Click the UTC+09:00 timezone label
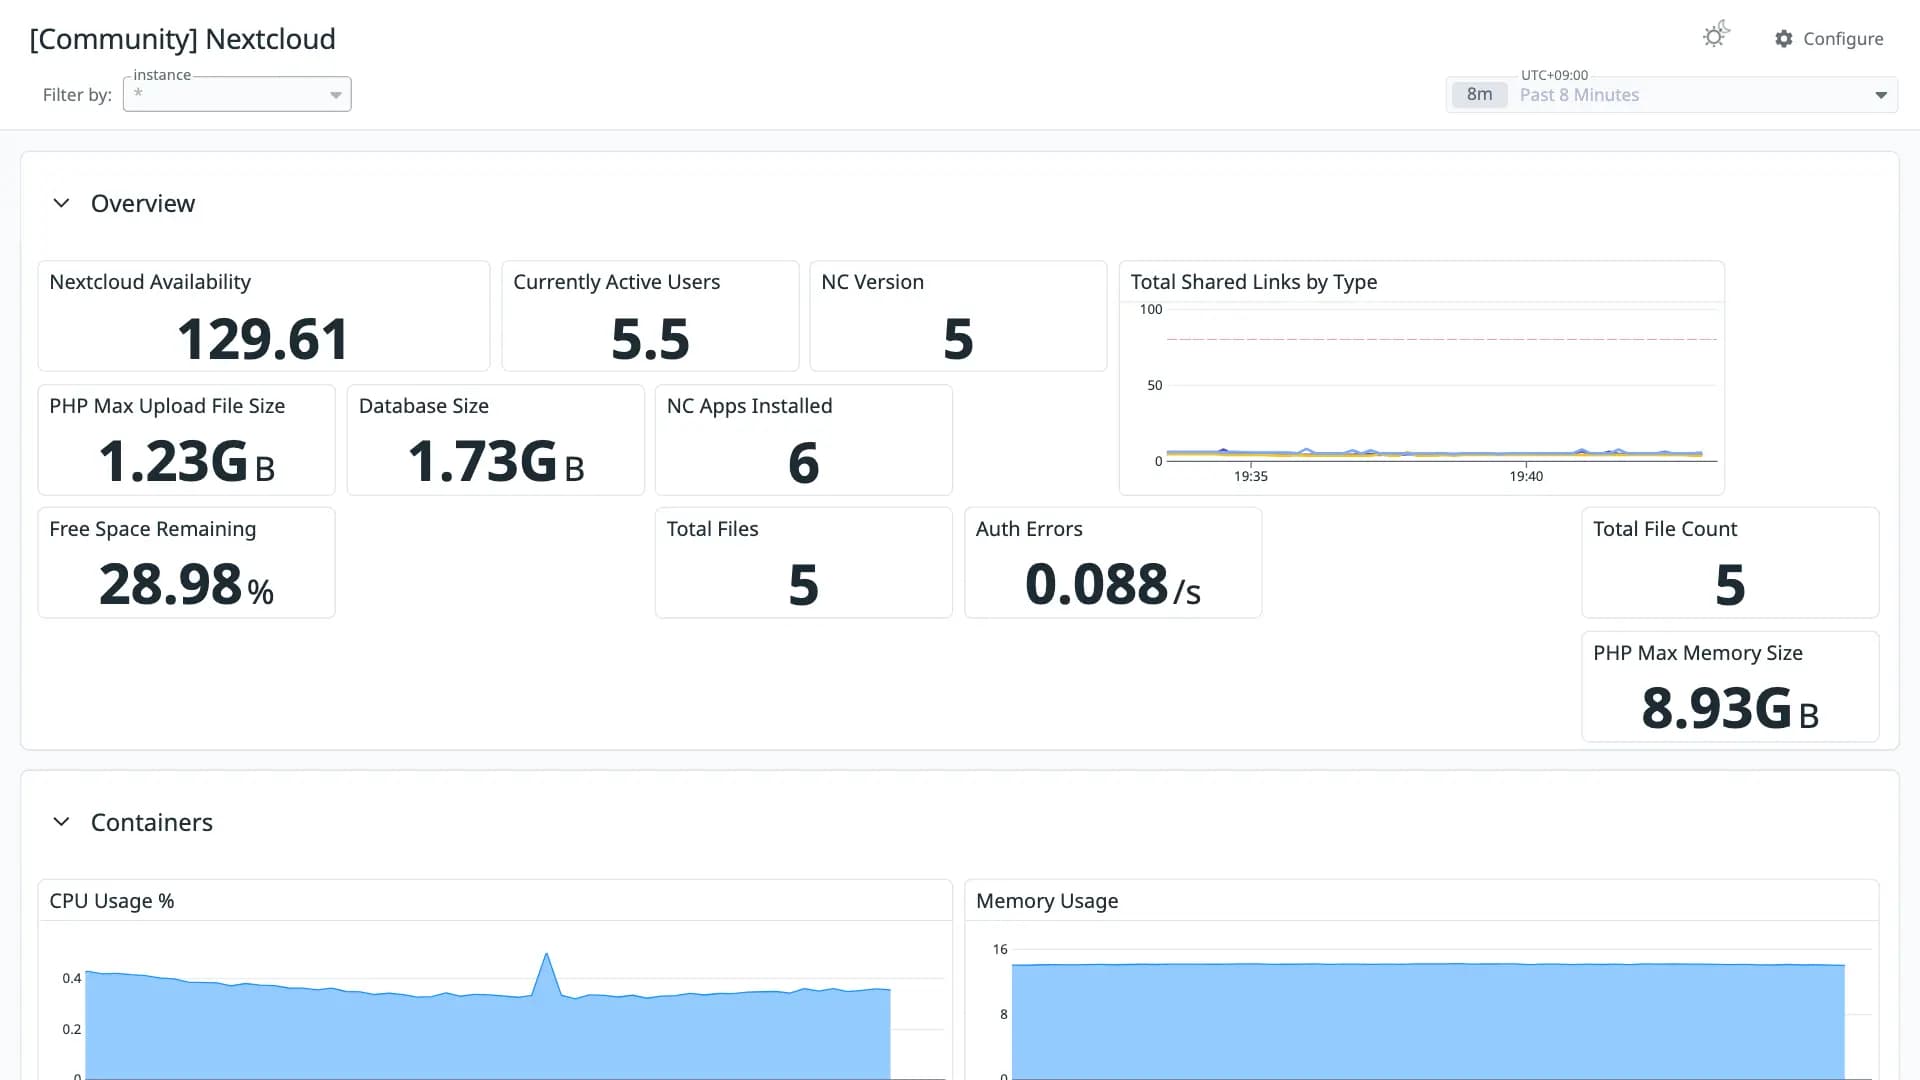 1554,75
